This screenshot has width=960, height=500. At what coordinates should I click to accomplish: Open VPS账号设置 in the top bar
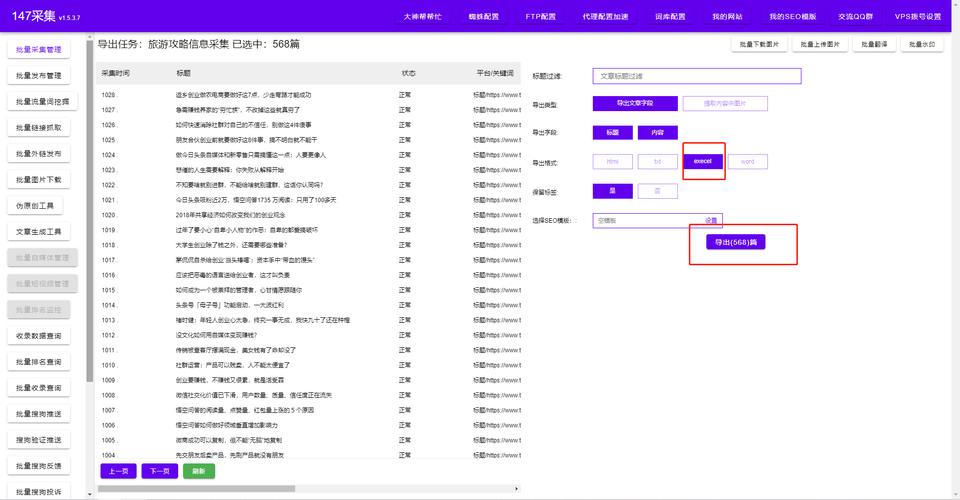(x=917, y=17)
